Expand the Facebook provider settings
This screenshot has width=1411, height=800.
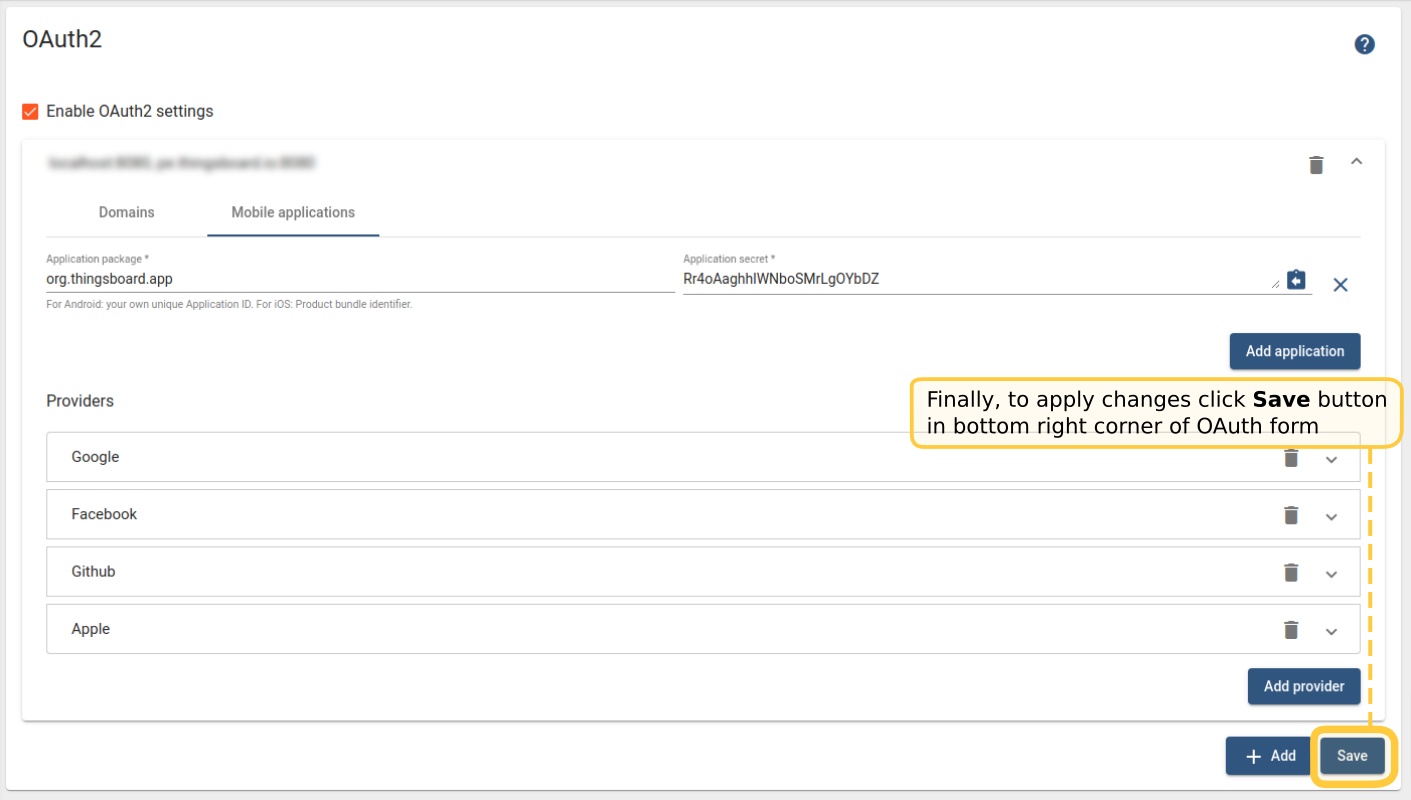coord(1331,517)
